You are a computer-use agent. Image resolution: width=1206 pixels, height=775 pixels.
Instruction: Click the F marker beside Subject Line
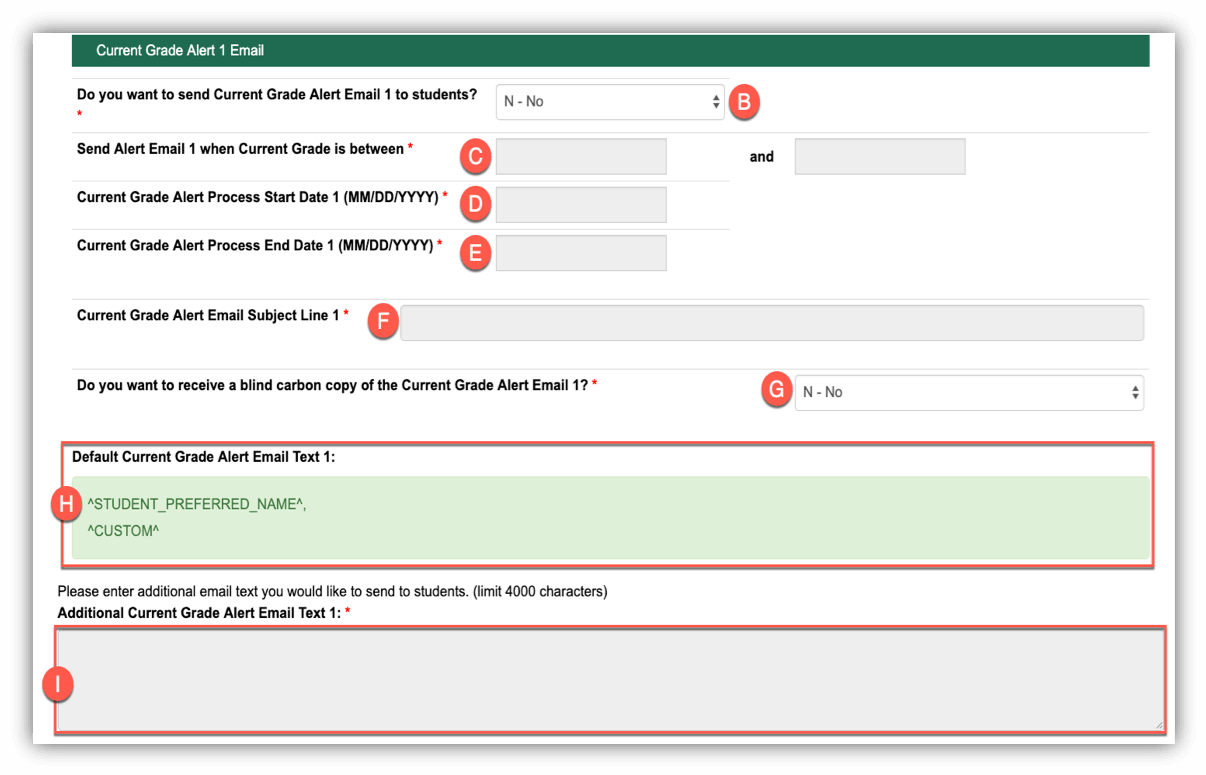click(x=382, y=322)
